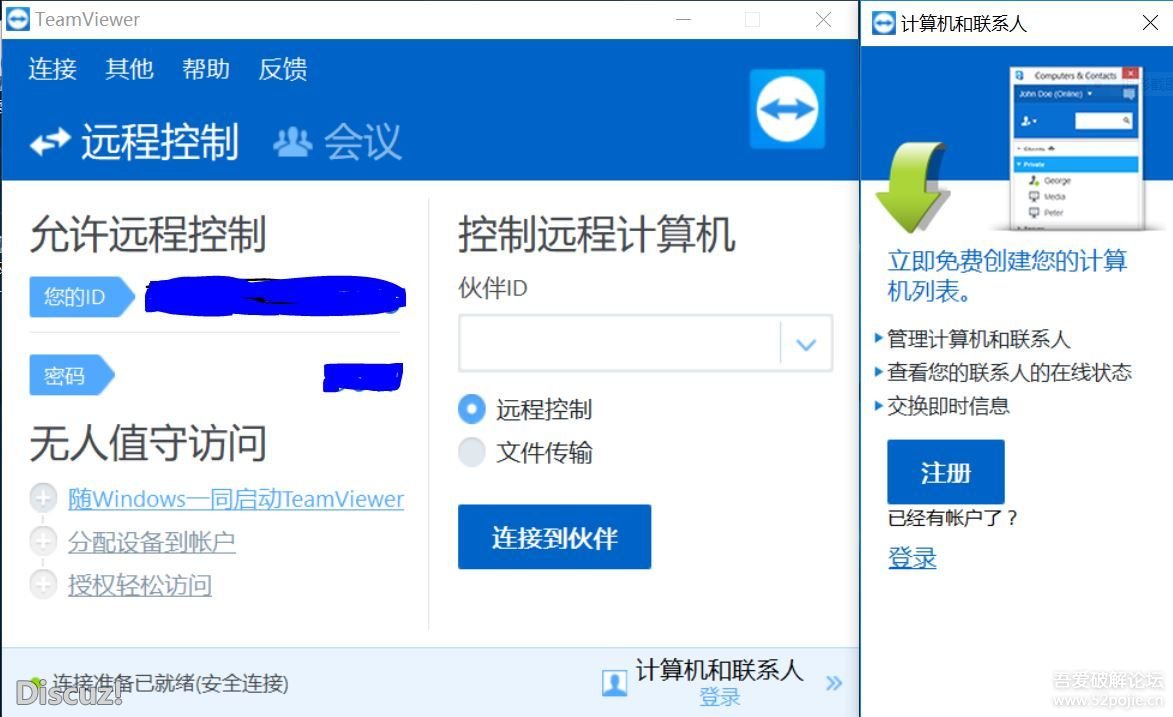Image resolution: width=1173 pixels, height=717 pixels.
Task: Click the 已经有帐户了？ text
Action: pos(952,517)
